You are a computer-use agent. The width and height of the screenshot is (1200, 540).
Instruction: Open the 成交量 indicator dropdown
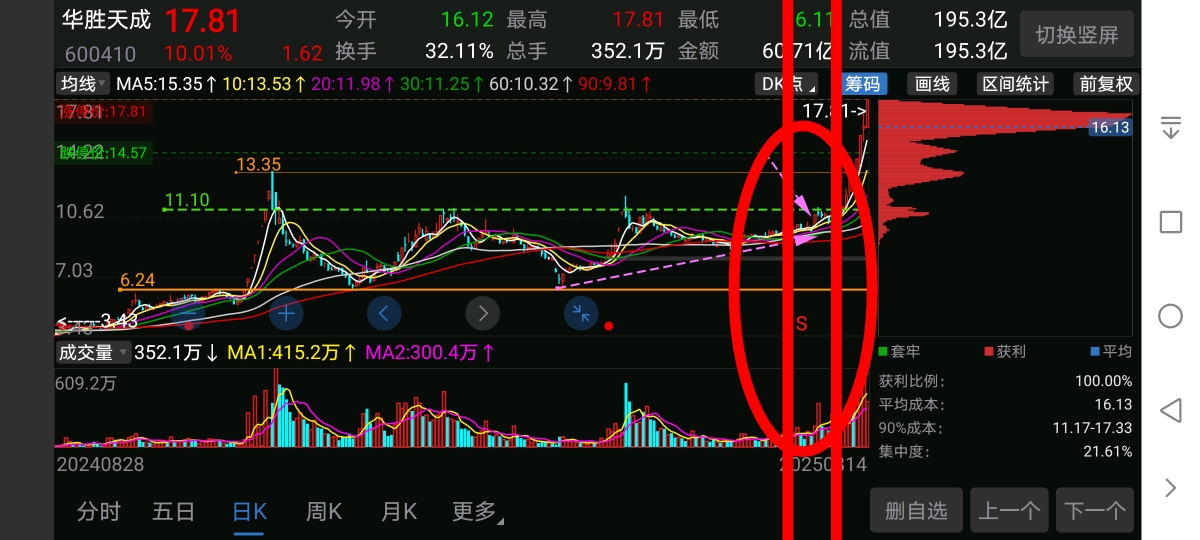(x=93, y=352)
